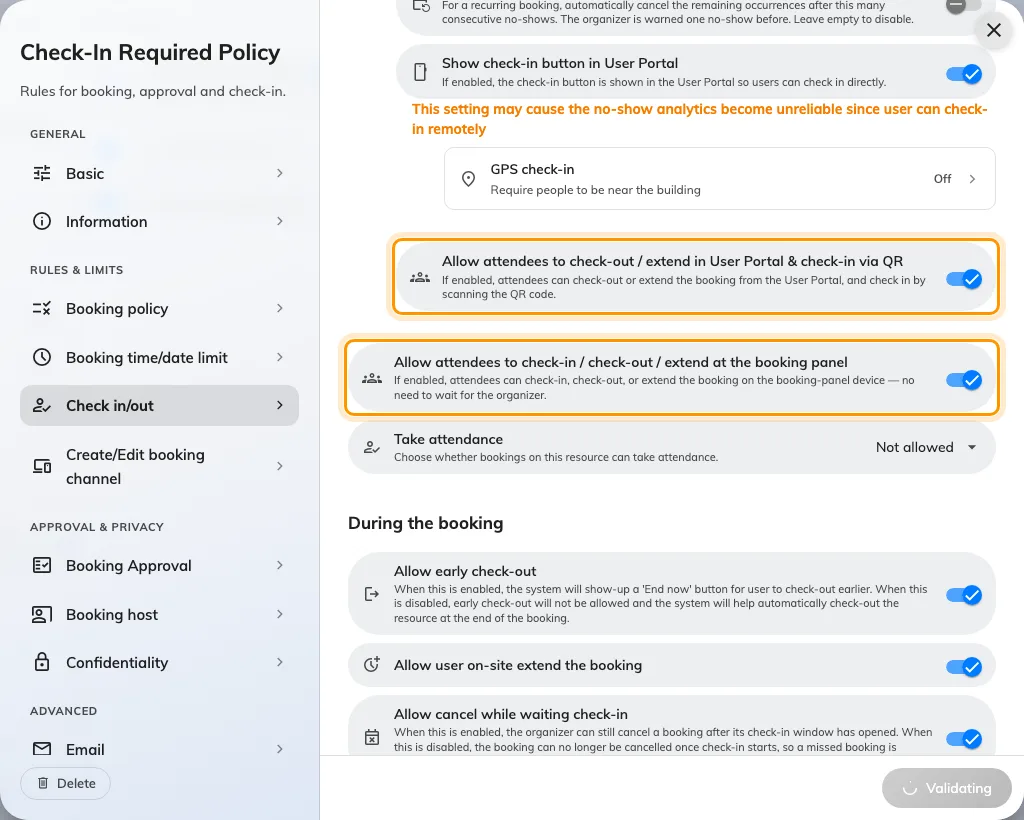Click the GPS check-in location pin icon
Screen dimensions: 1024x820
(468, 178)
